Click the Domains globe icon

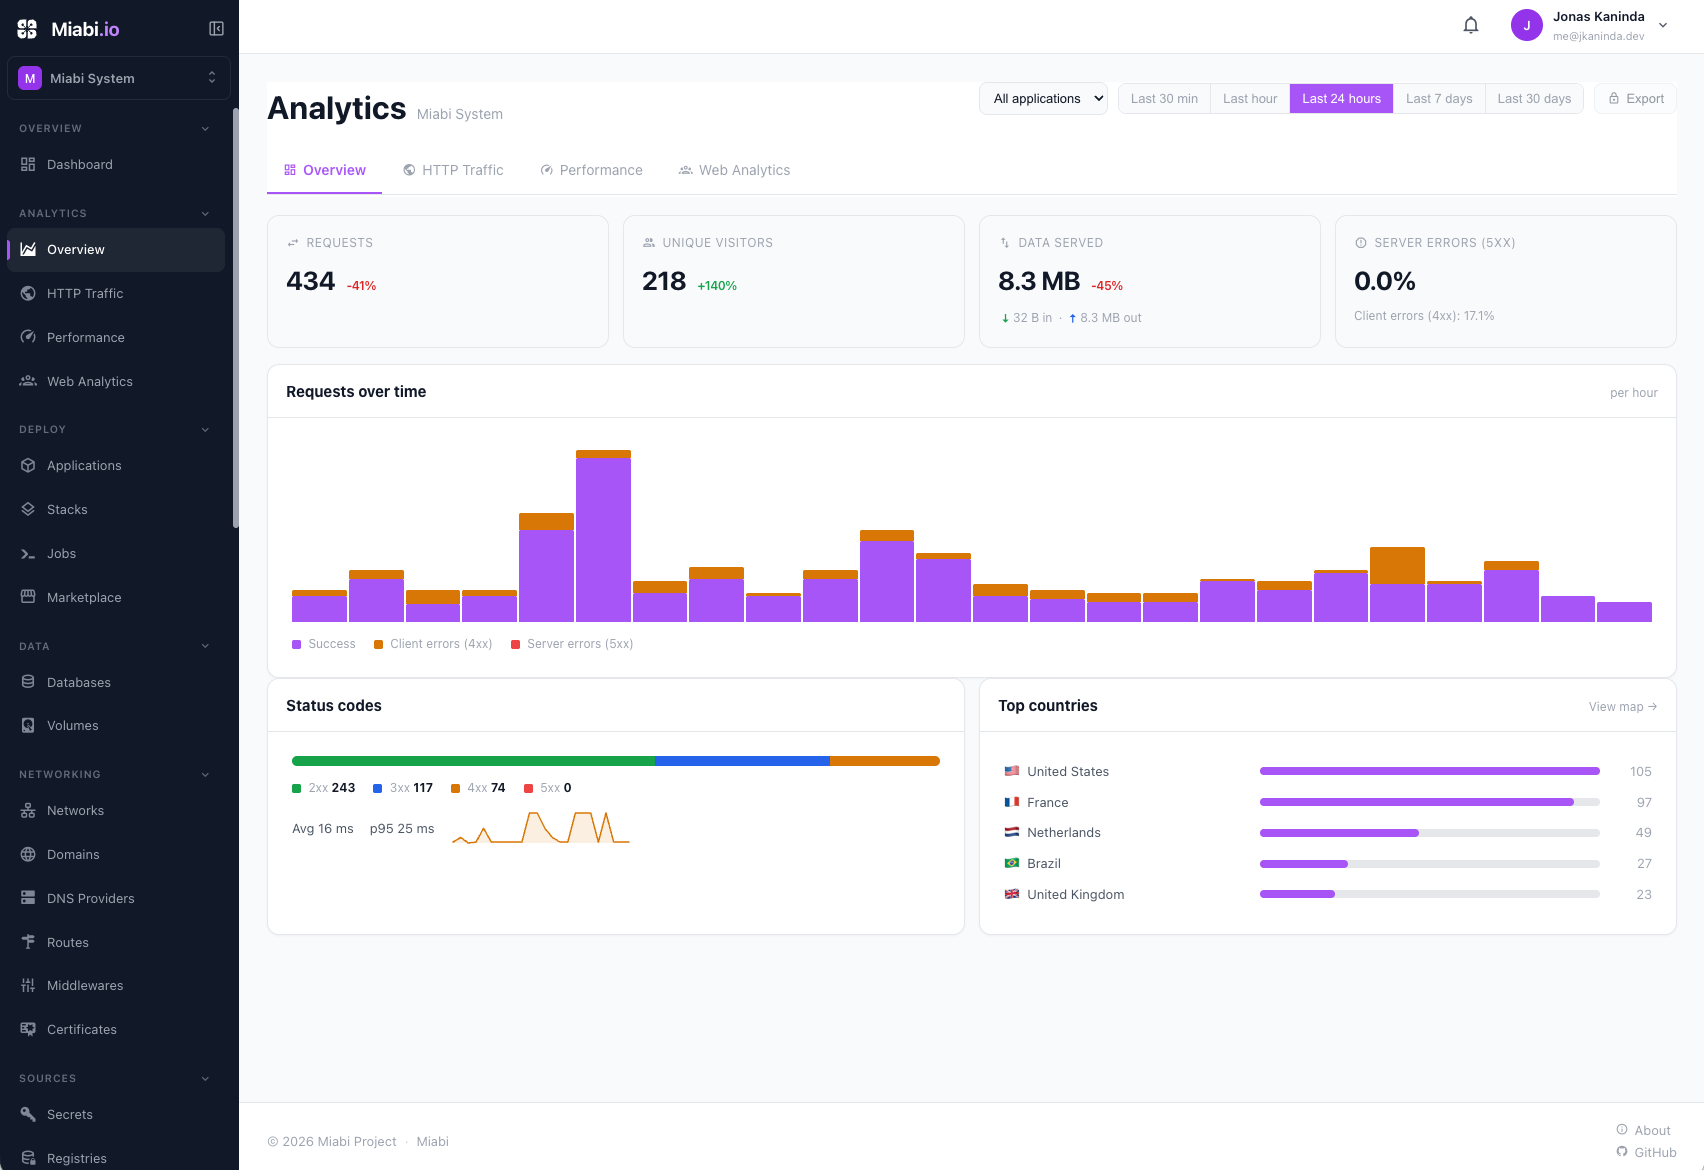coord(28,854)
